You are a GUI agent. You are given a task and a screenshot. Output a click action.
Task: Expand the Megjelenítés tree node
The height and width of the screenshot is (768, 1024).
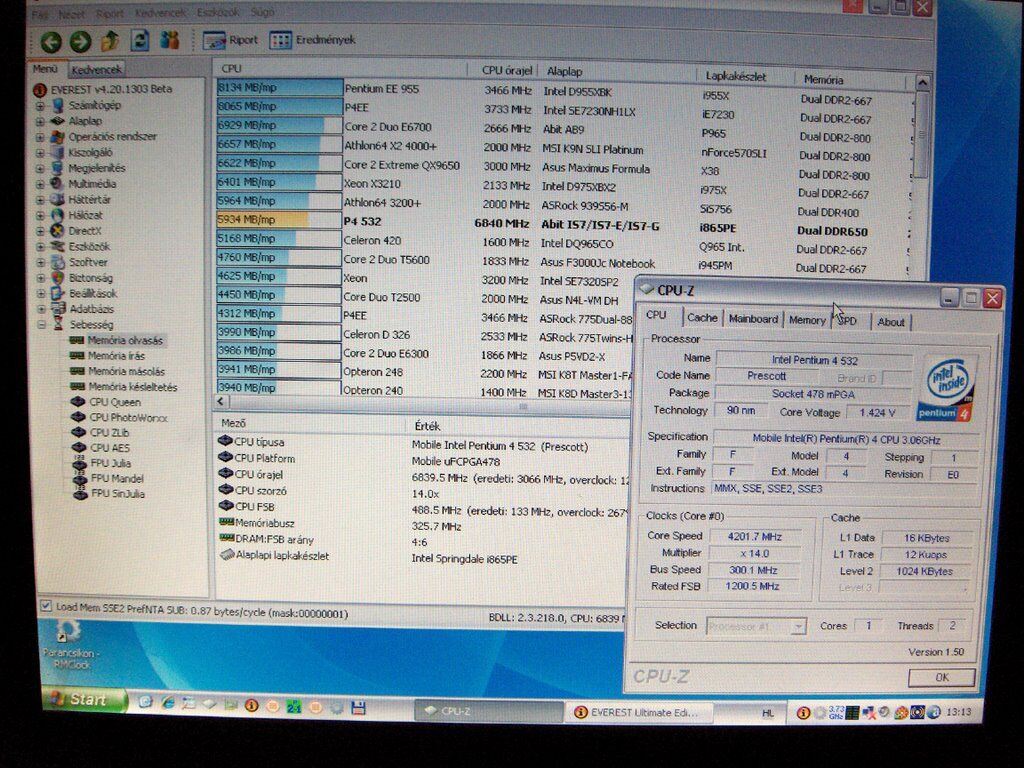coord(40,168)
